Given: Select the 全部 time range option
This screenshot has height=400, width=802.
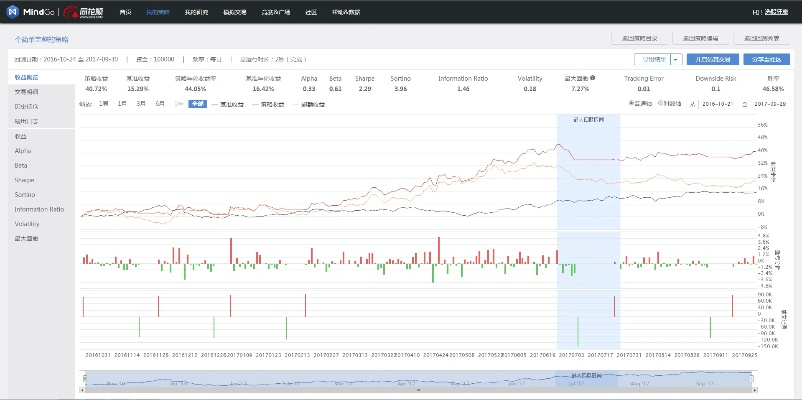Looking at the screenshot, I should [195, 103].
